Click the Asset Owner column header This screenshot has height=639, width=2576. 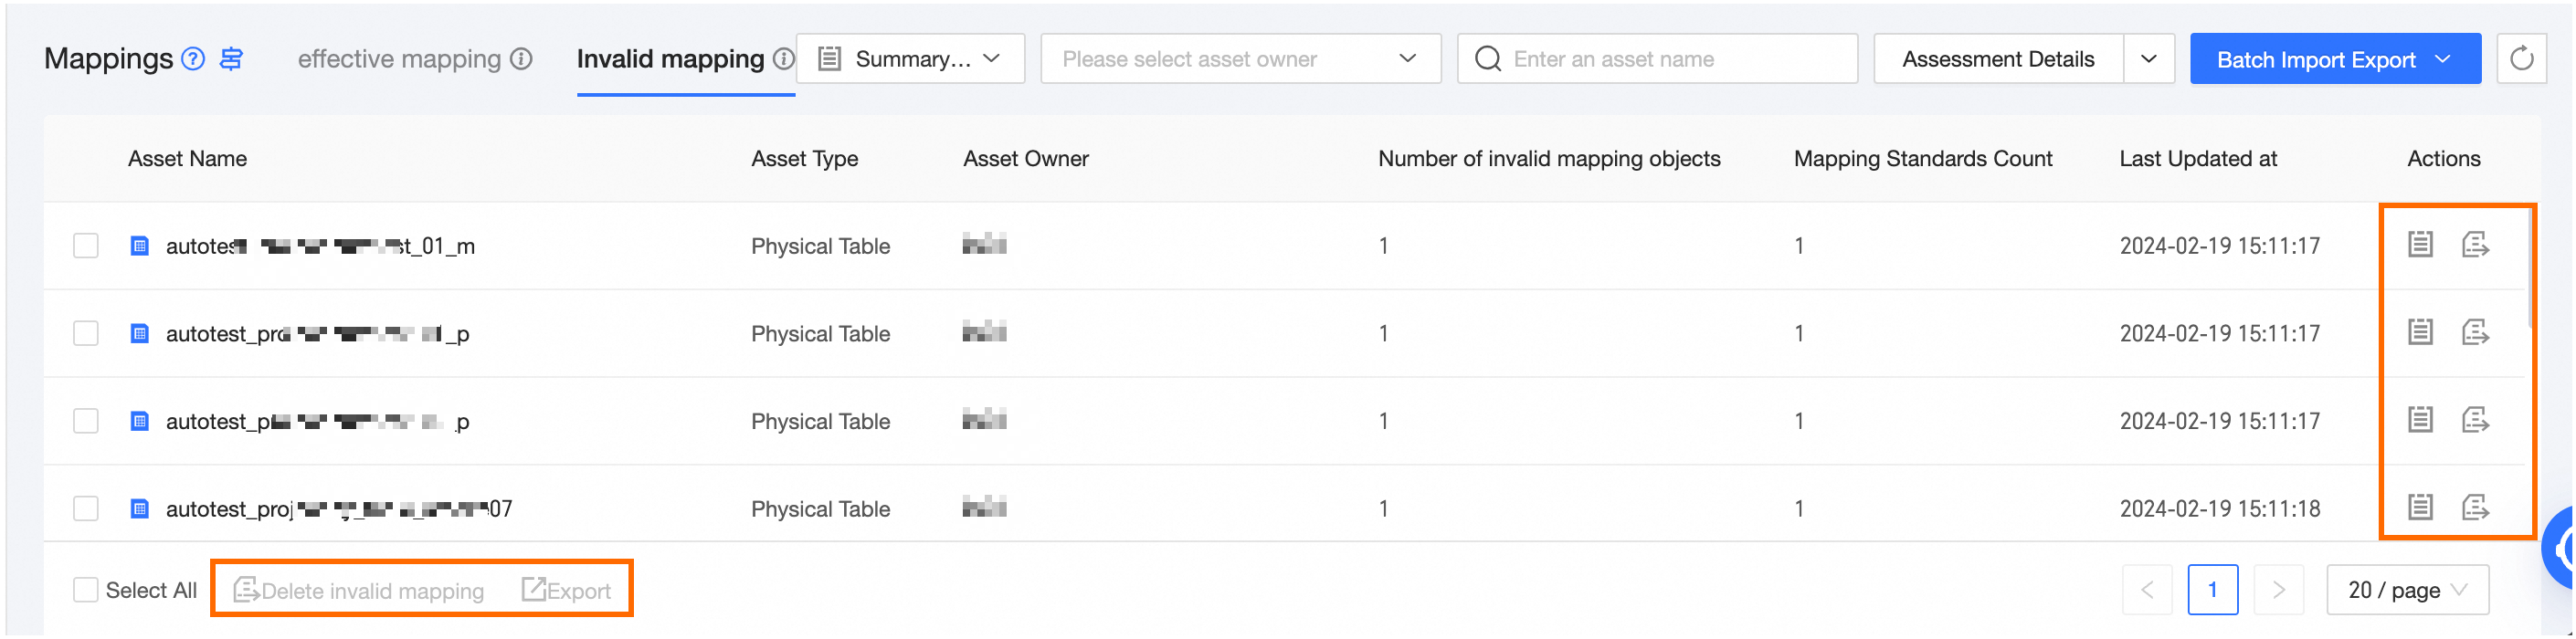click(x=1026, y=158)
